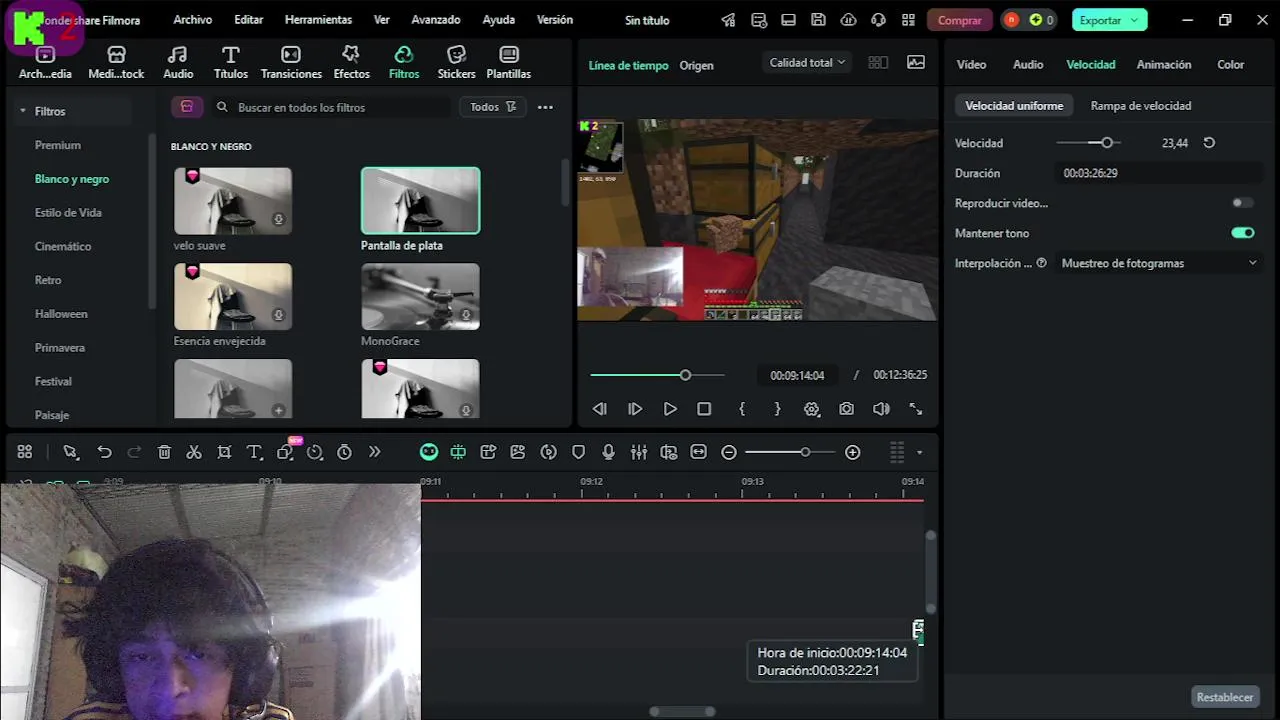This screenshot has height=720, width=1280.
Task: Toggle the Reproducir video switch
Action: 1242,203
